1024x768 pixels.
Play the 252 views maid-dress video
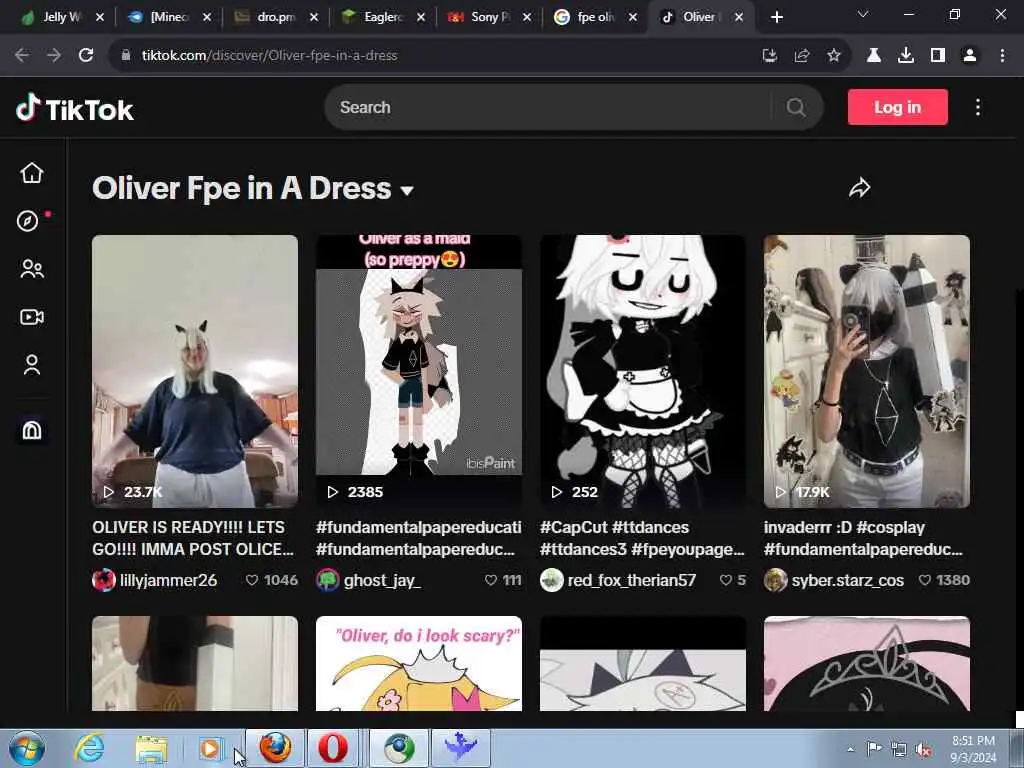643,371
